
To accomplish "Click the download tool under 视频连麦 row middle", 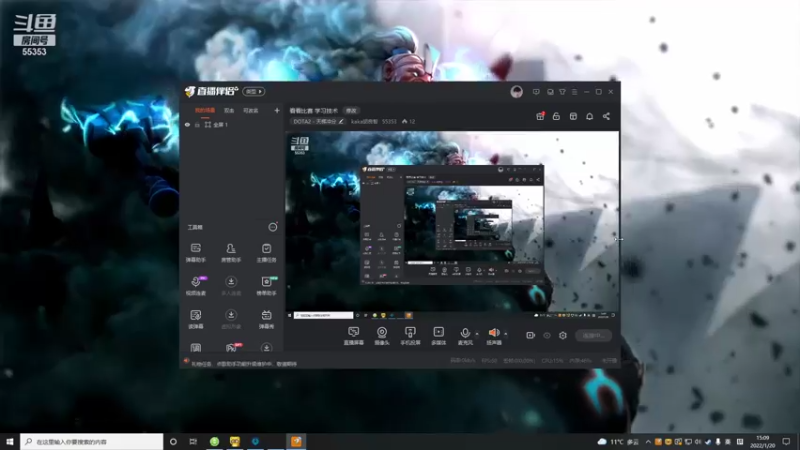I will (x=231, y=286).
